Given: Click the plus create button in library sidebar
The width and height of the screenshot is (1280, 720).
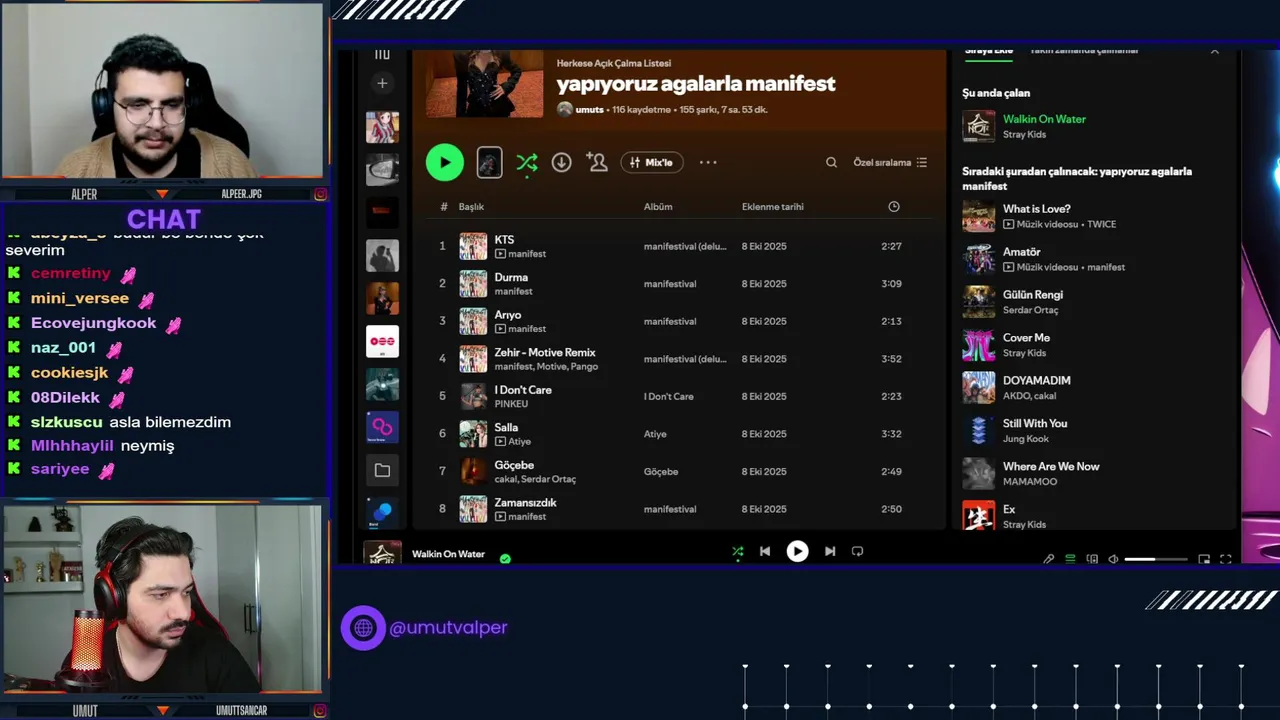Looking at the screenshot, I should click(382, 83).
